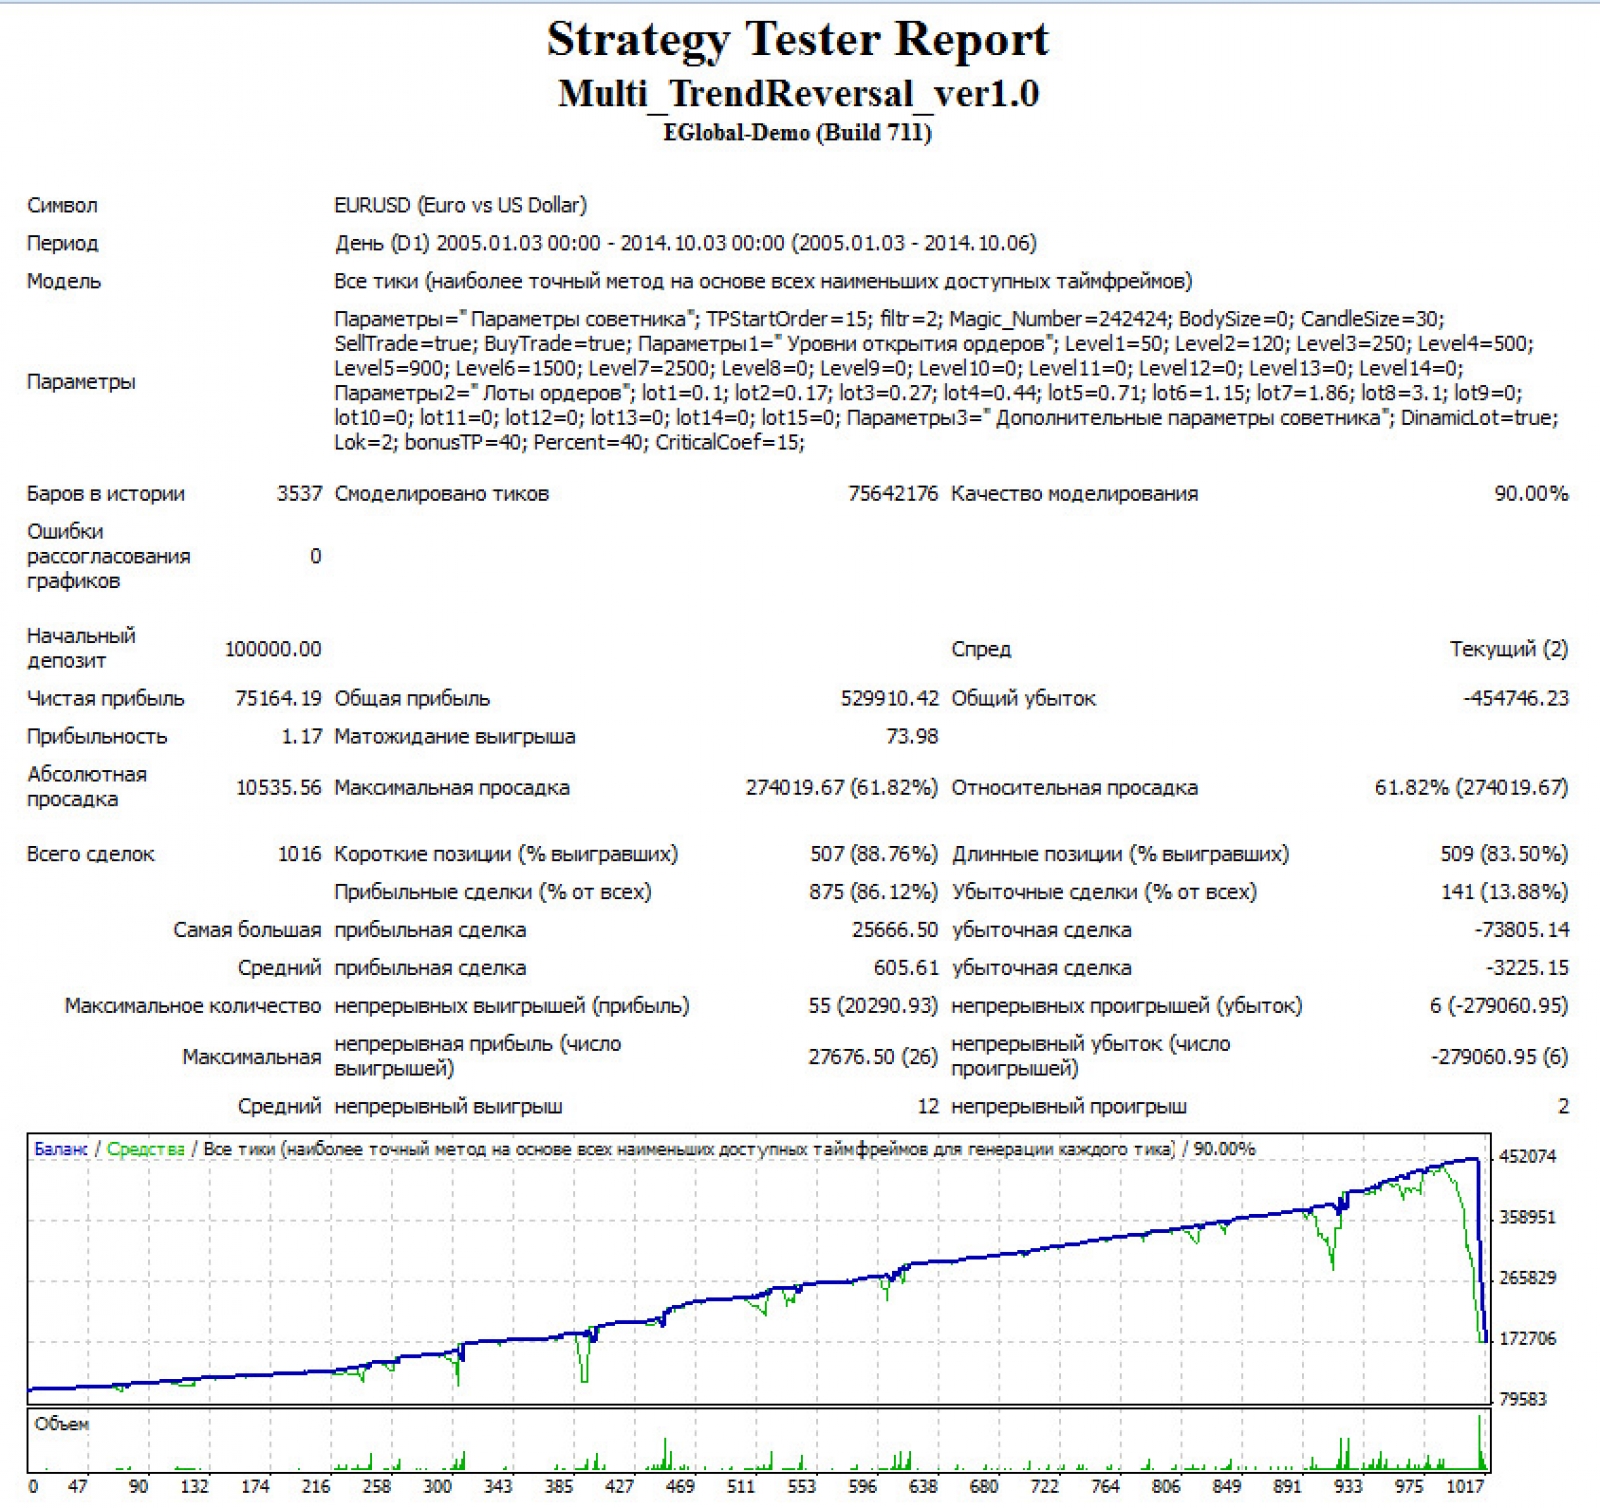Image resolution: width=1600 pixels, height=1508 pixels.
Task: Select the Качество моделирования 90.00% value
Action: pyautogui.click(x=1530, y=493)
